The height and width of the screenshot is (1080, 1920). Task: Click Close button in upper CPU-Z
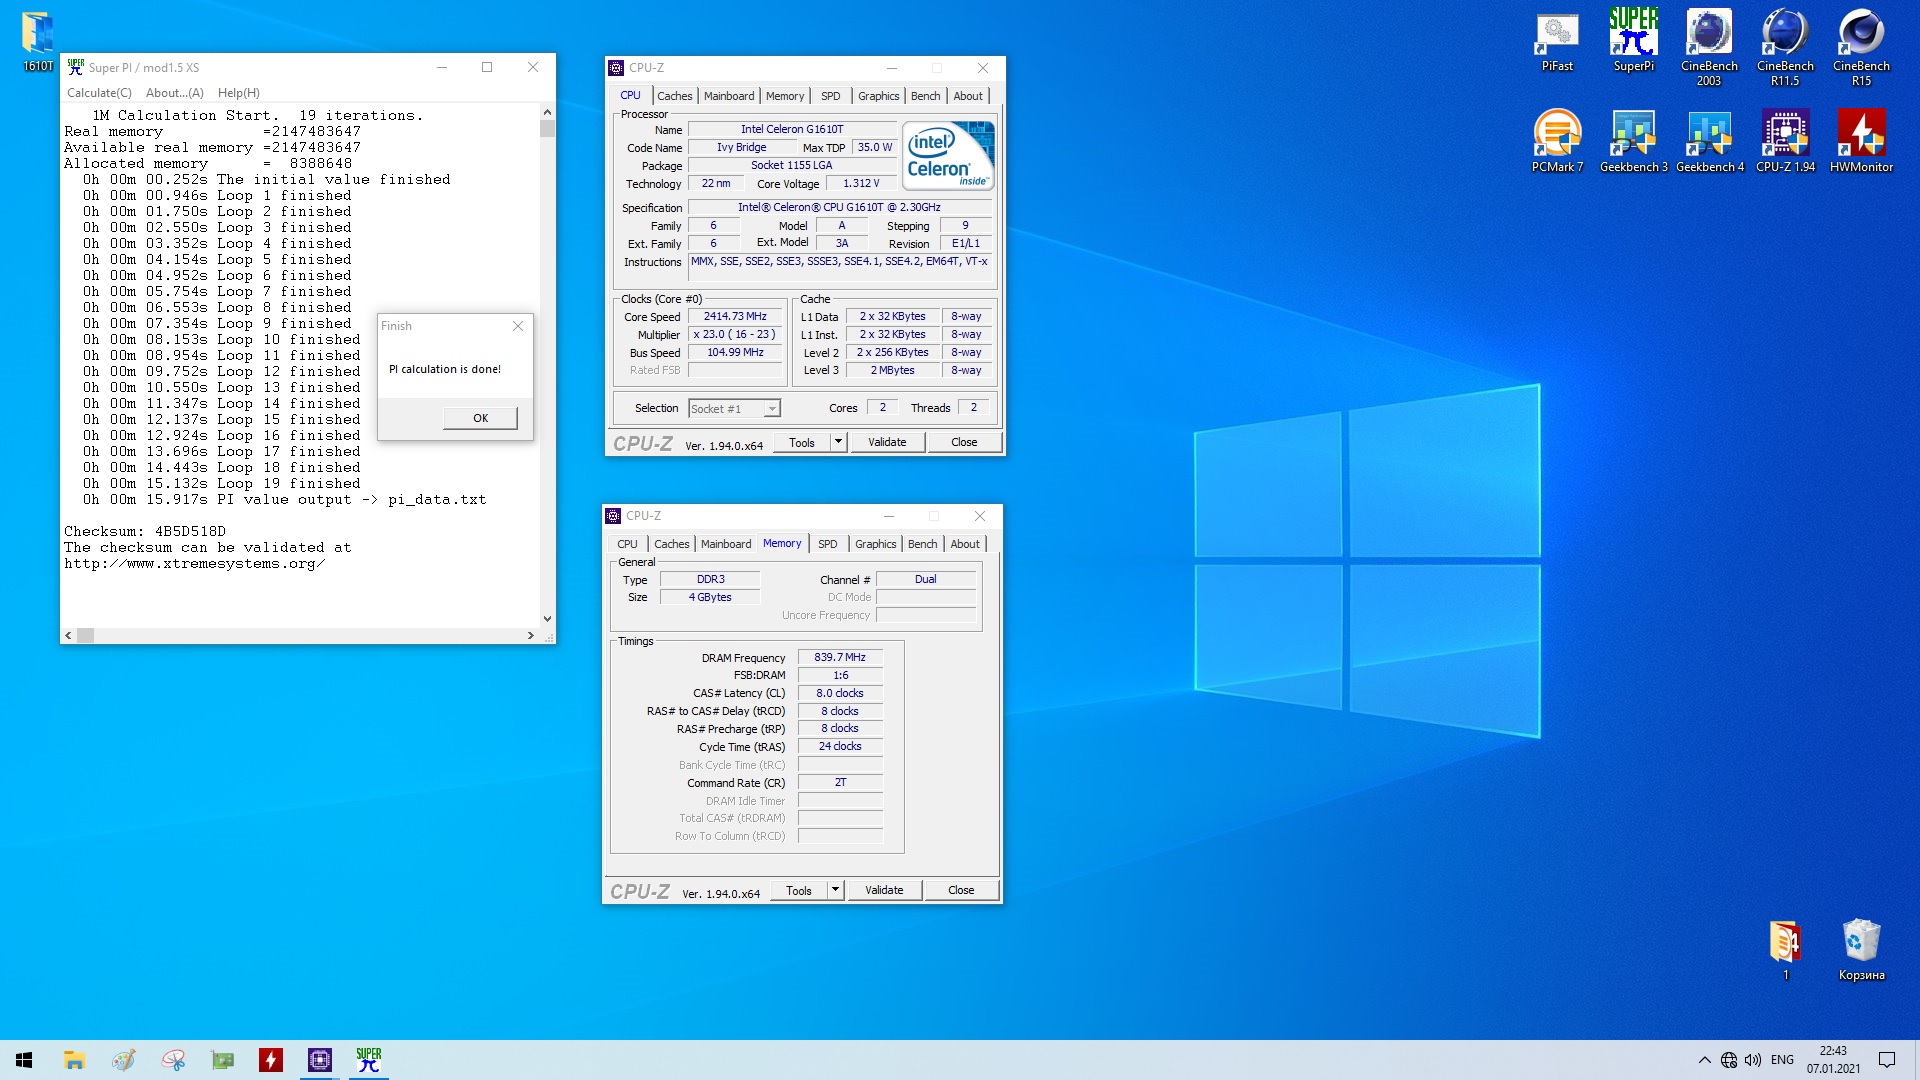click(964, 442)
